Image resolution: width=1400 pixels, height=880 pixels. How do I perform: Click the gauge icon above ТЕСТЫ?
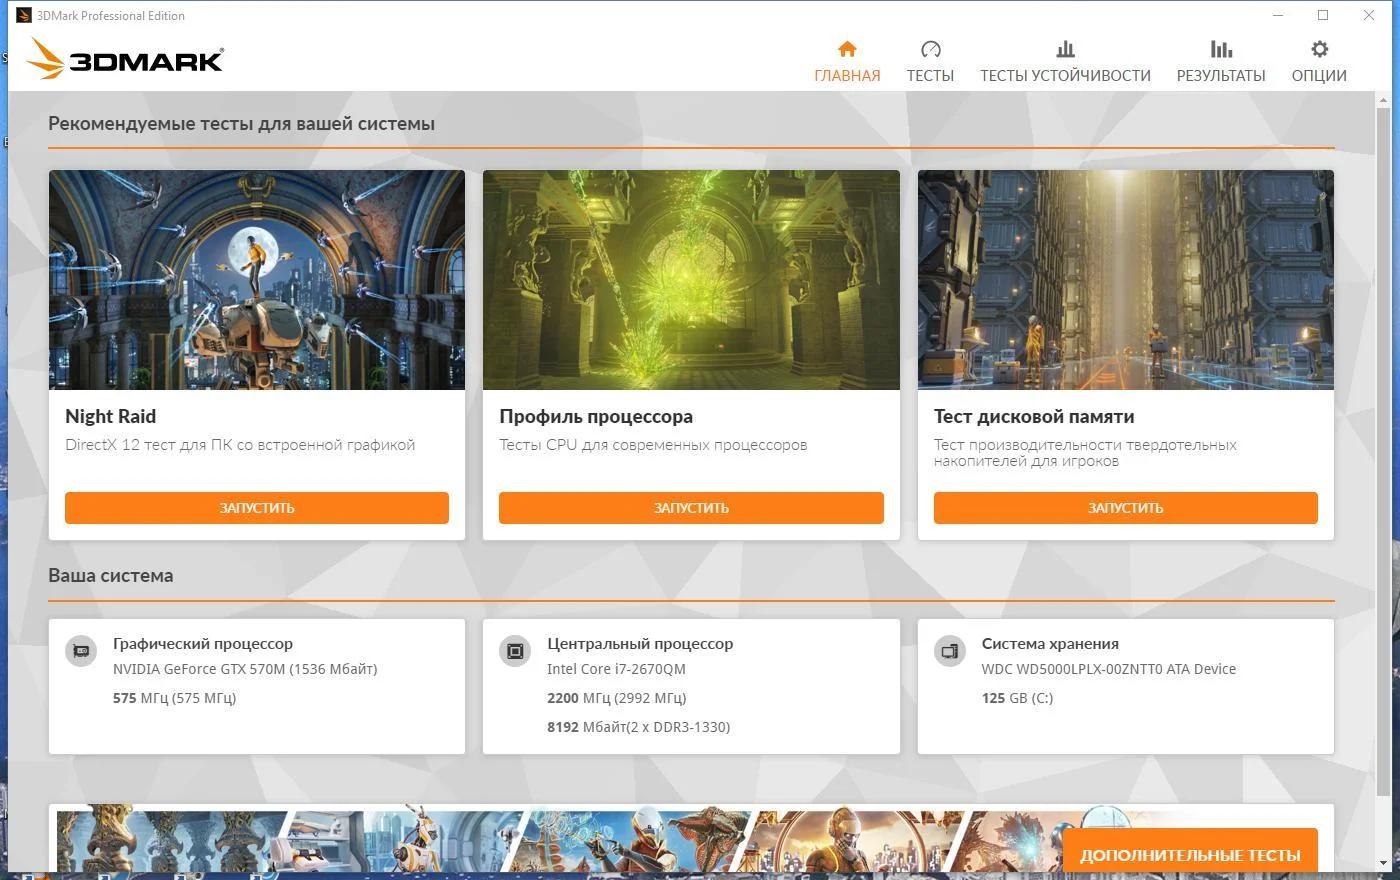(930, 49)
